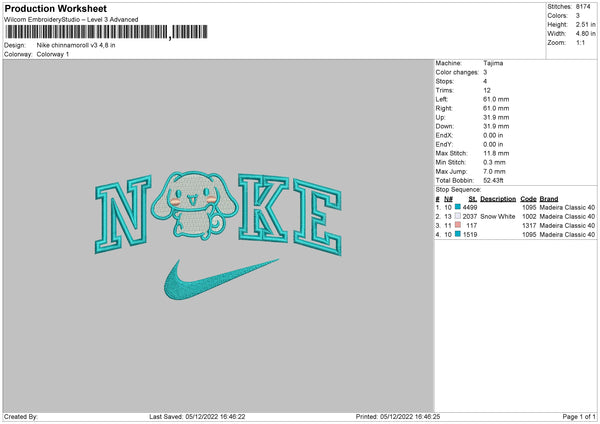
Task: Click 'Wilcom EmbroideryStudio – Level 3 Advanced' text
Action: coord(71,20)
